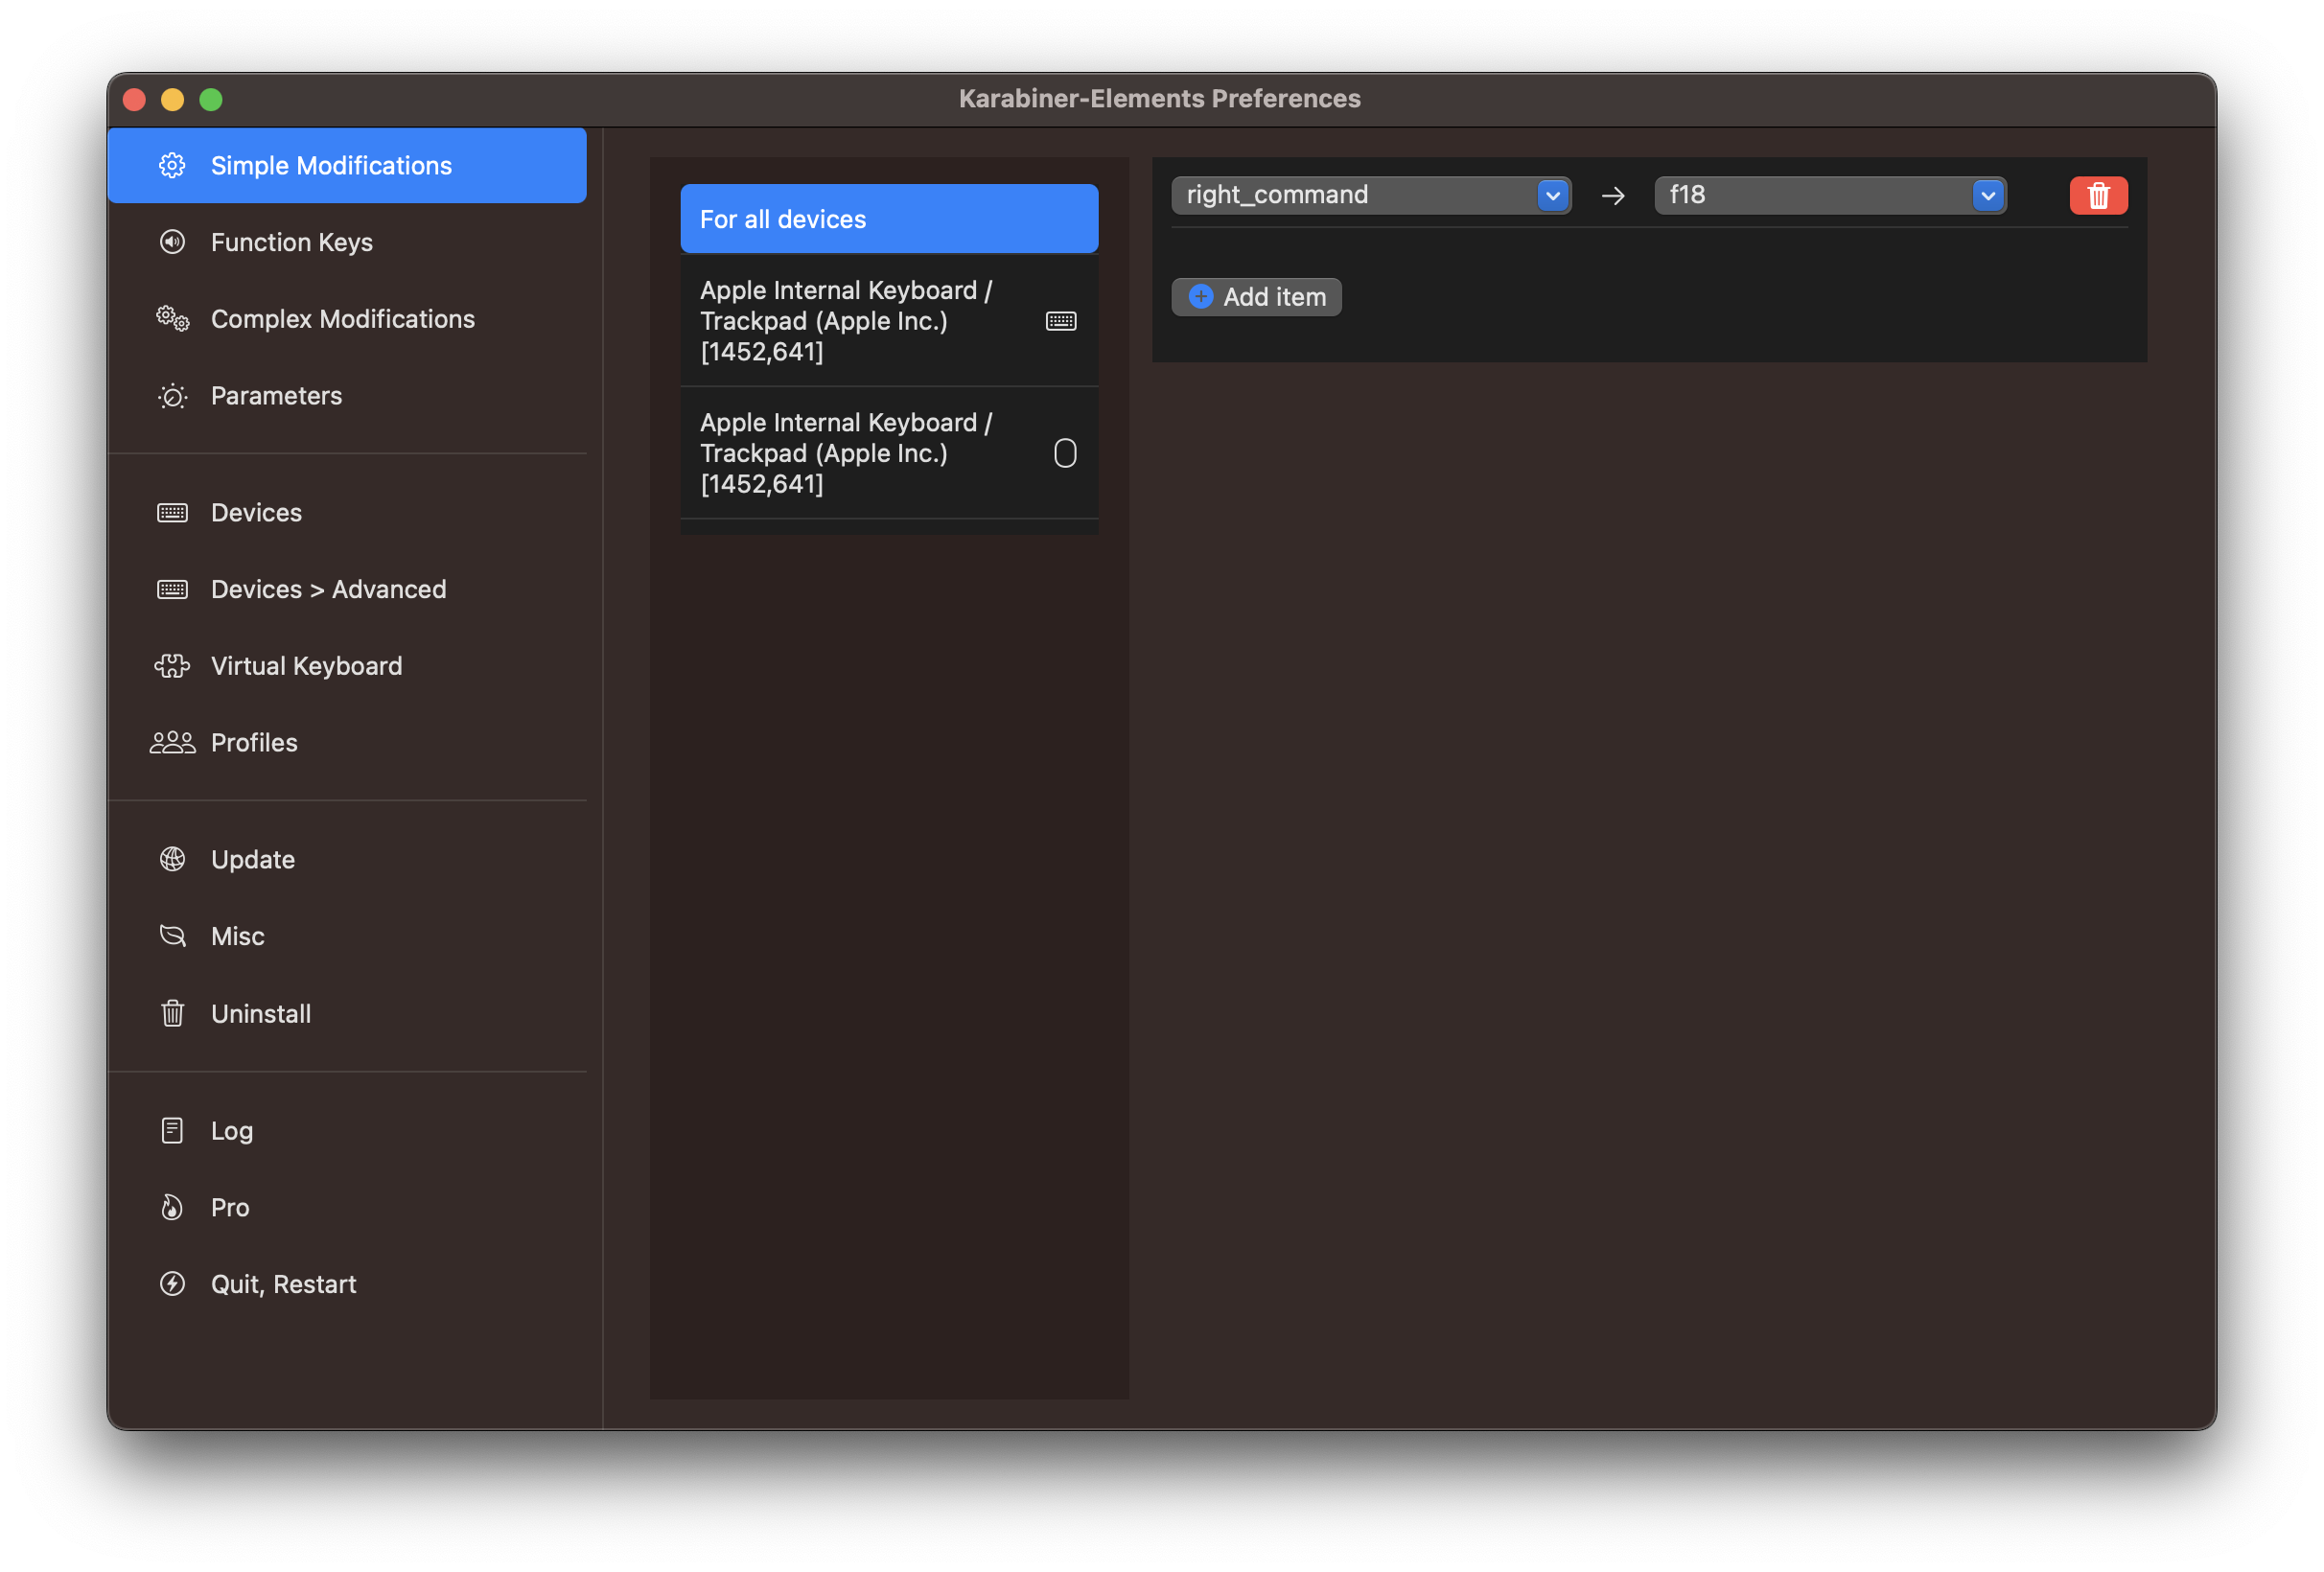
Task: Open the right_command source key dropdown
Action: point(1370,195)
